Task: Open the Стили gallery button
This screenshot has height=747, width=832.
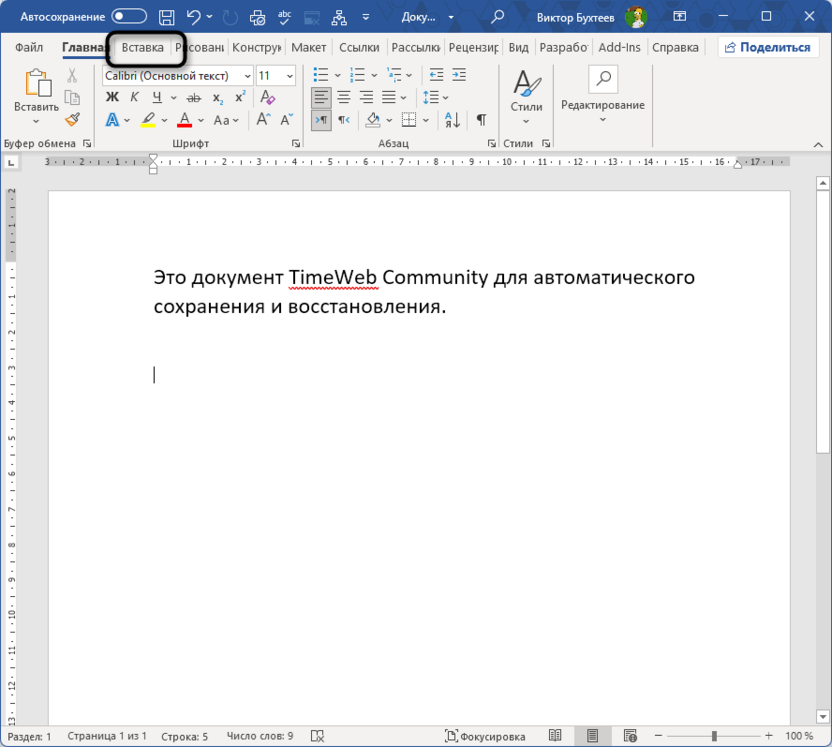Action: [526, 97]
